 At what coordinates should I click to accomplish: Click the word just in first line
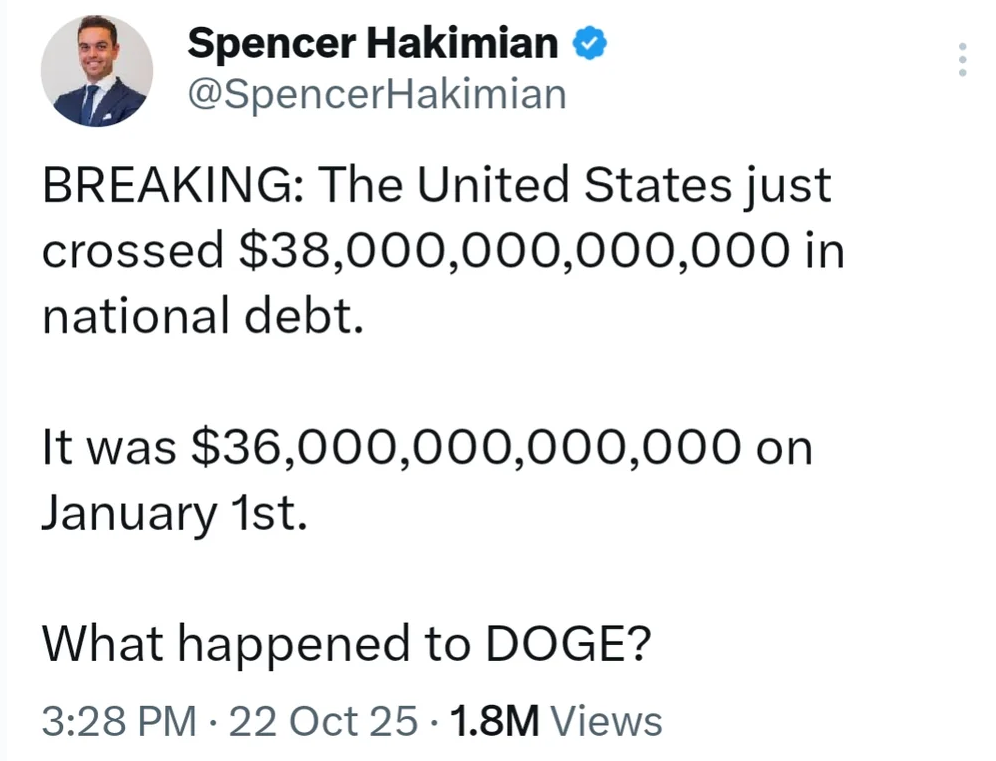pos(794,186)
